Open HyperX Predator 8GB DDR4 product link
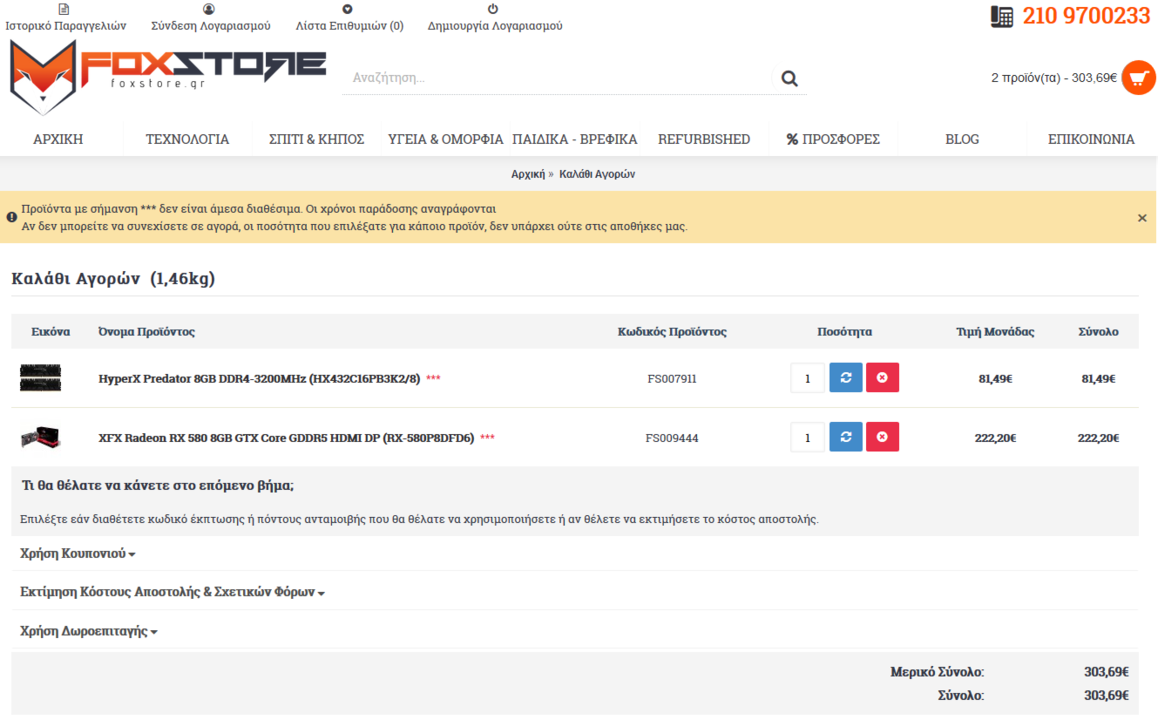This screenshot has width=1158, height=720. click(259, 378)
